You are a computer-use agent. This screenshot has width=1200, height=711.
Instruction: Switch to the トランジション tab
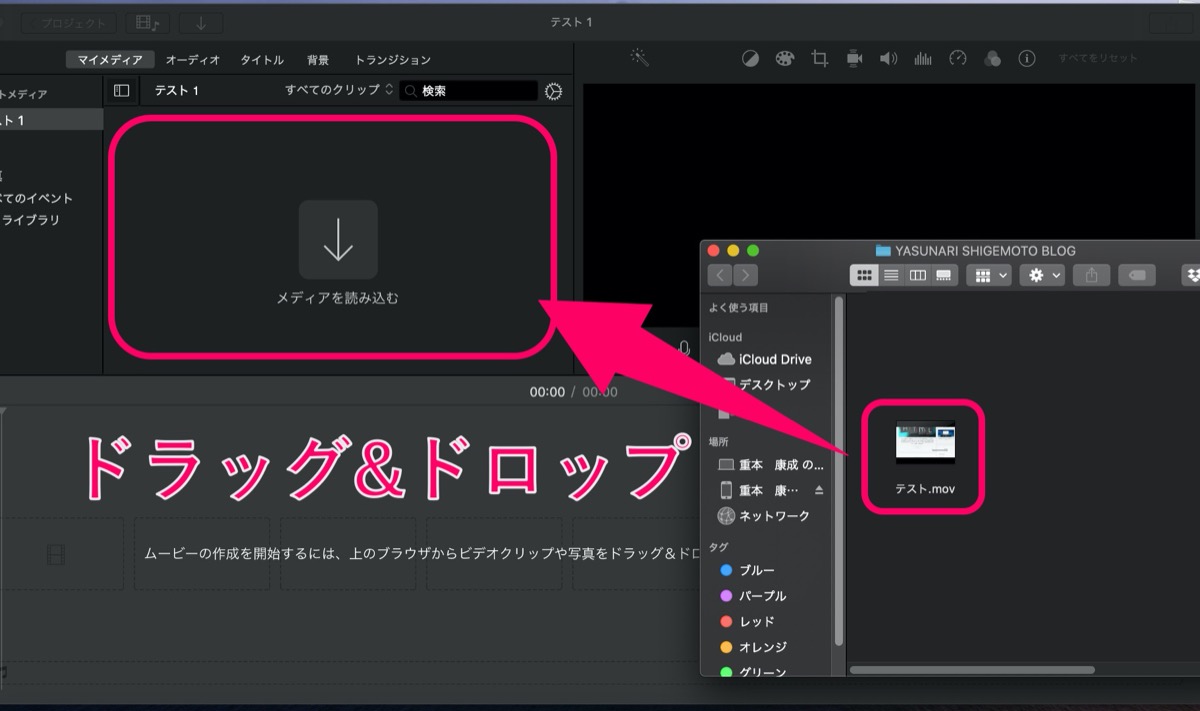(x=393, y=60)
